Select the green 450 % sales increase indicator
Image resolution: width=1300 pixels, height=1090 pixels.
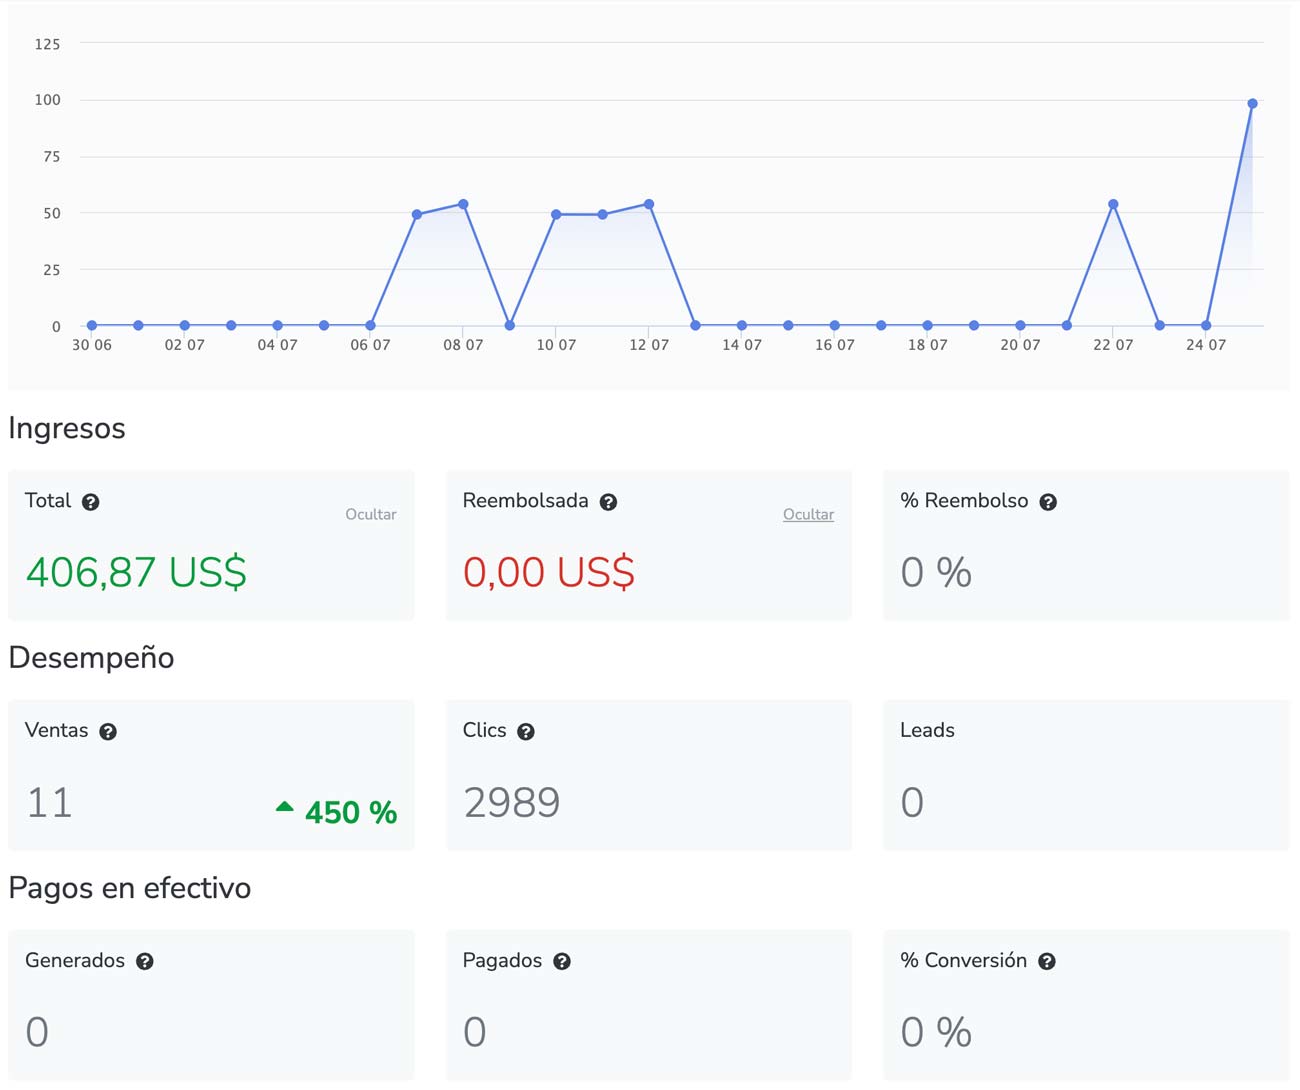coord(336,812)
